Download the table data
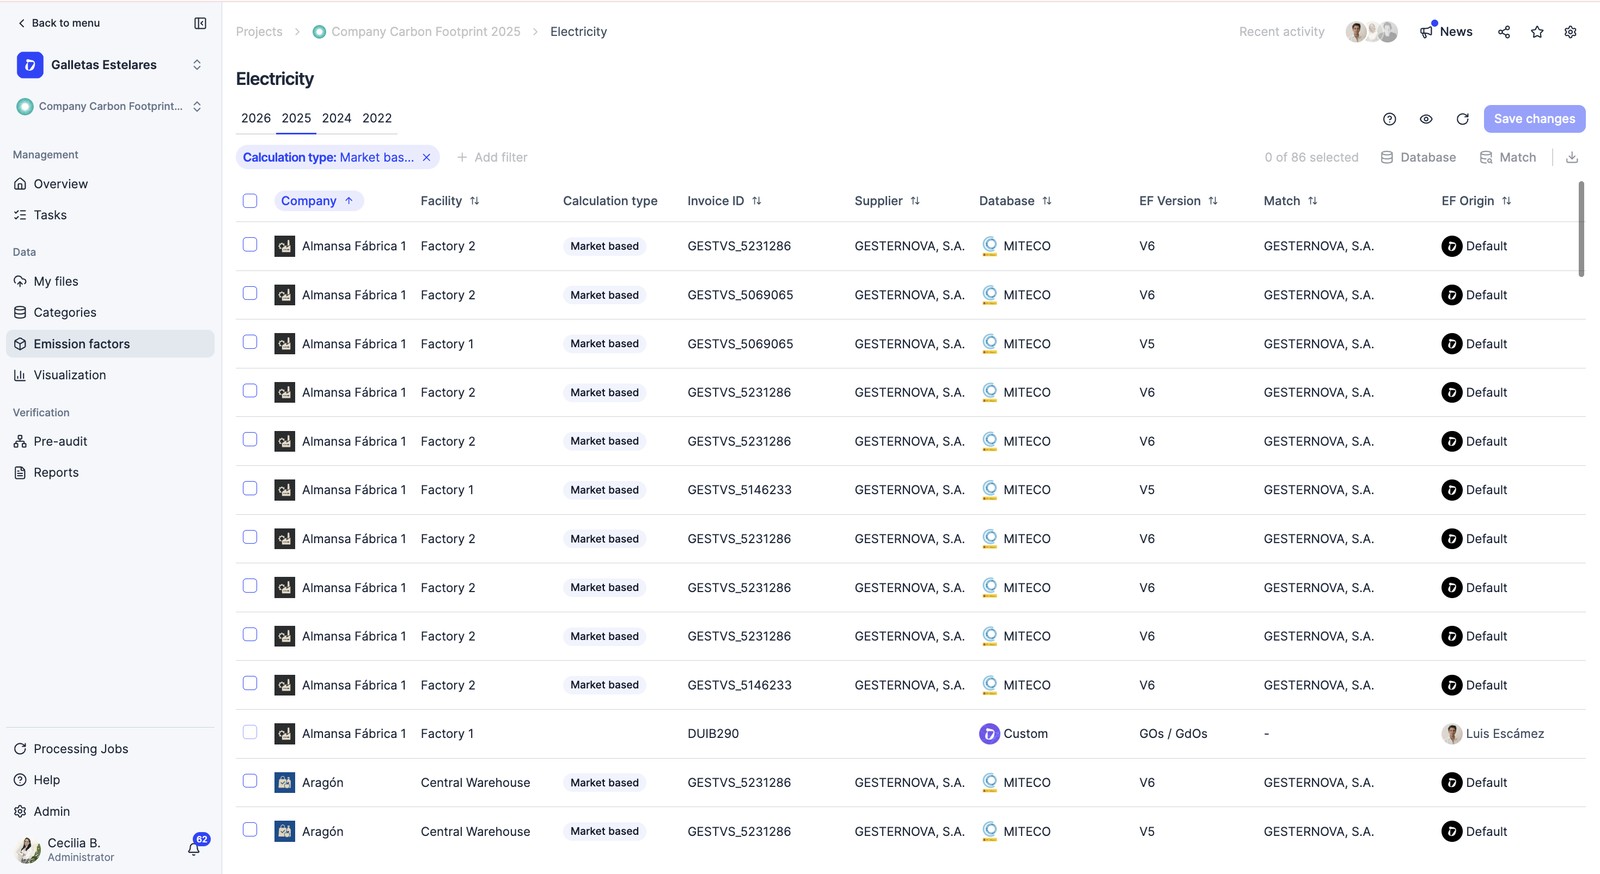Image resolution: width=1600 pixels, height=874 pixels. pyautogui.click(x=1572, y=157)
